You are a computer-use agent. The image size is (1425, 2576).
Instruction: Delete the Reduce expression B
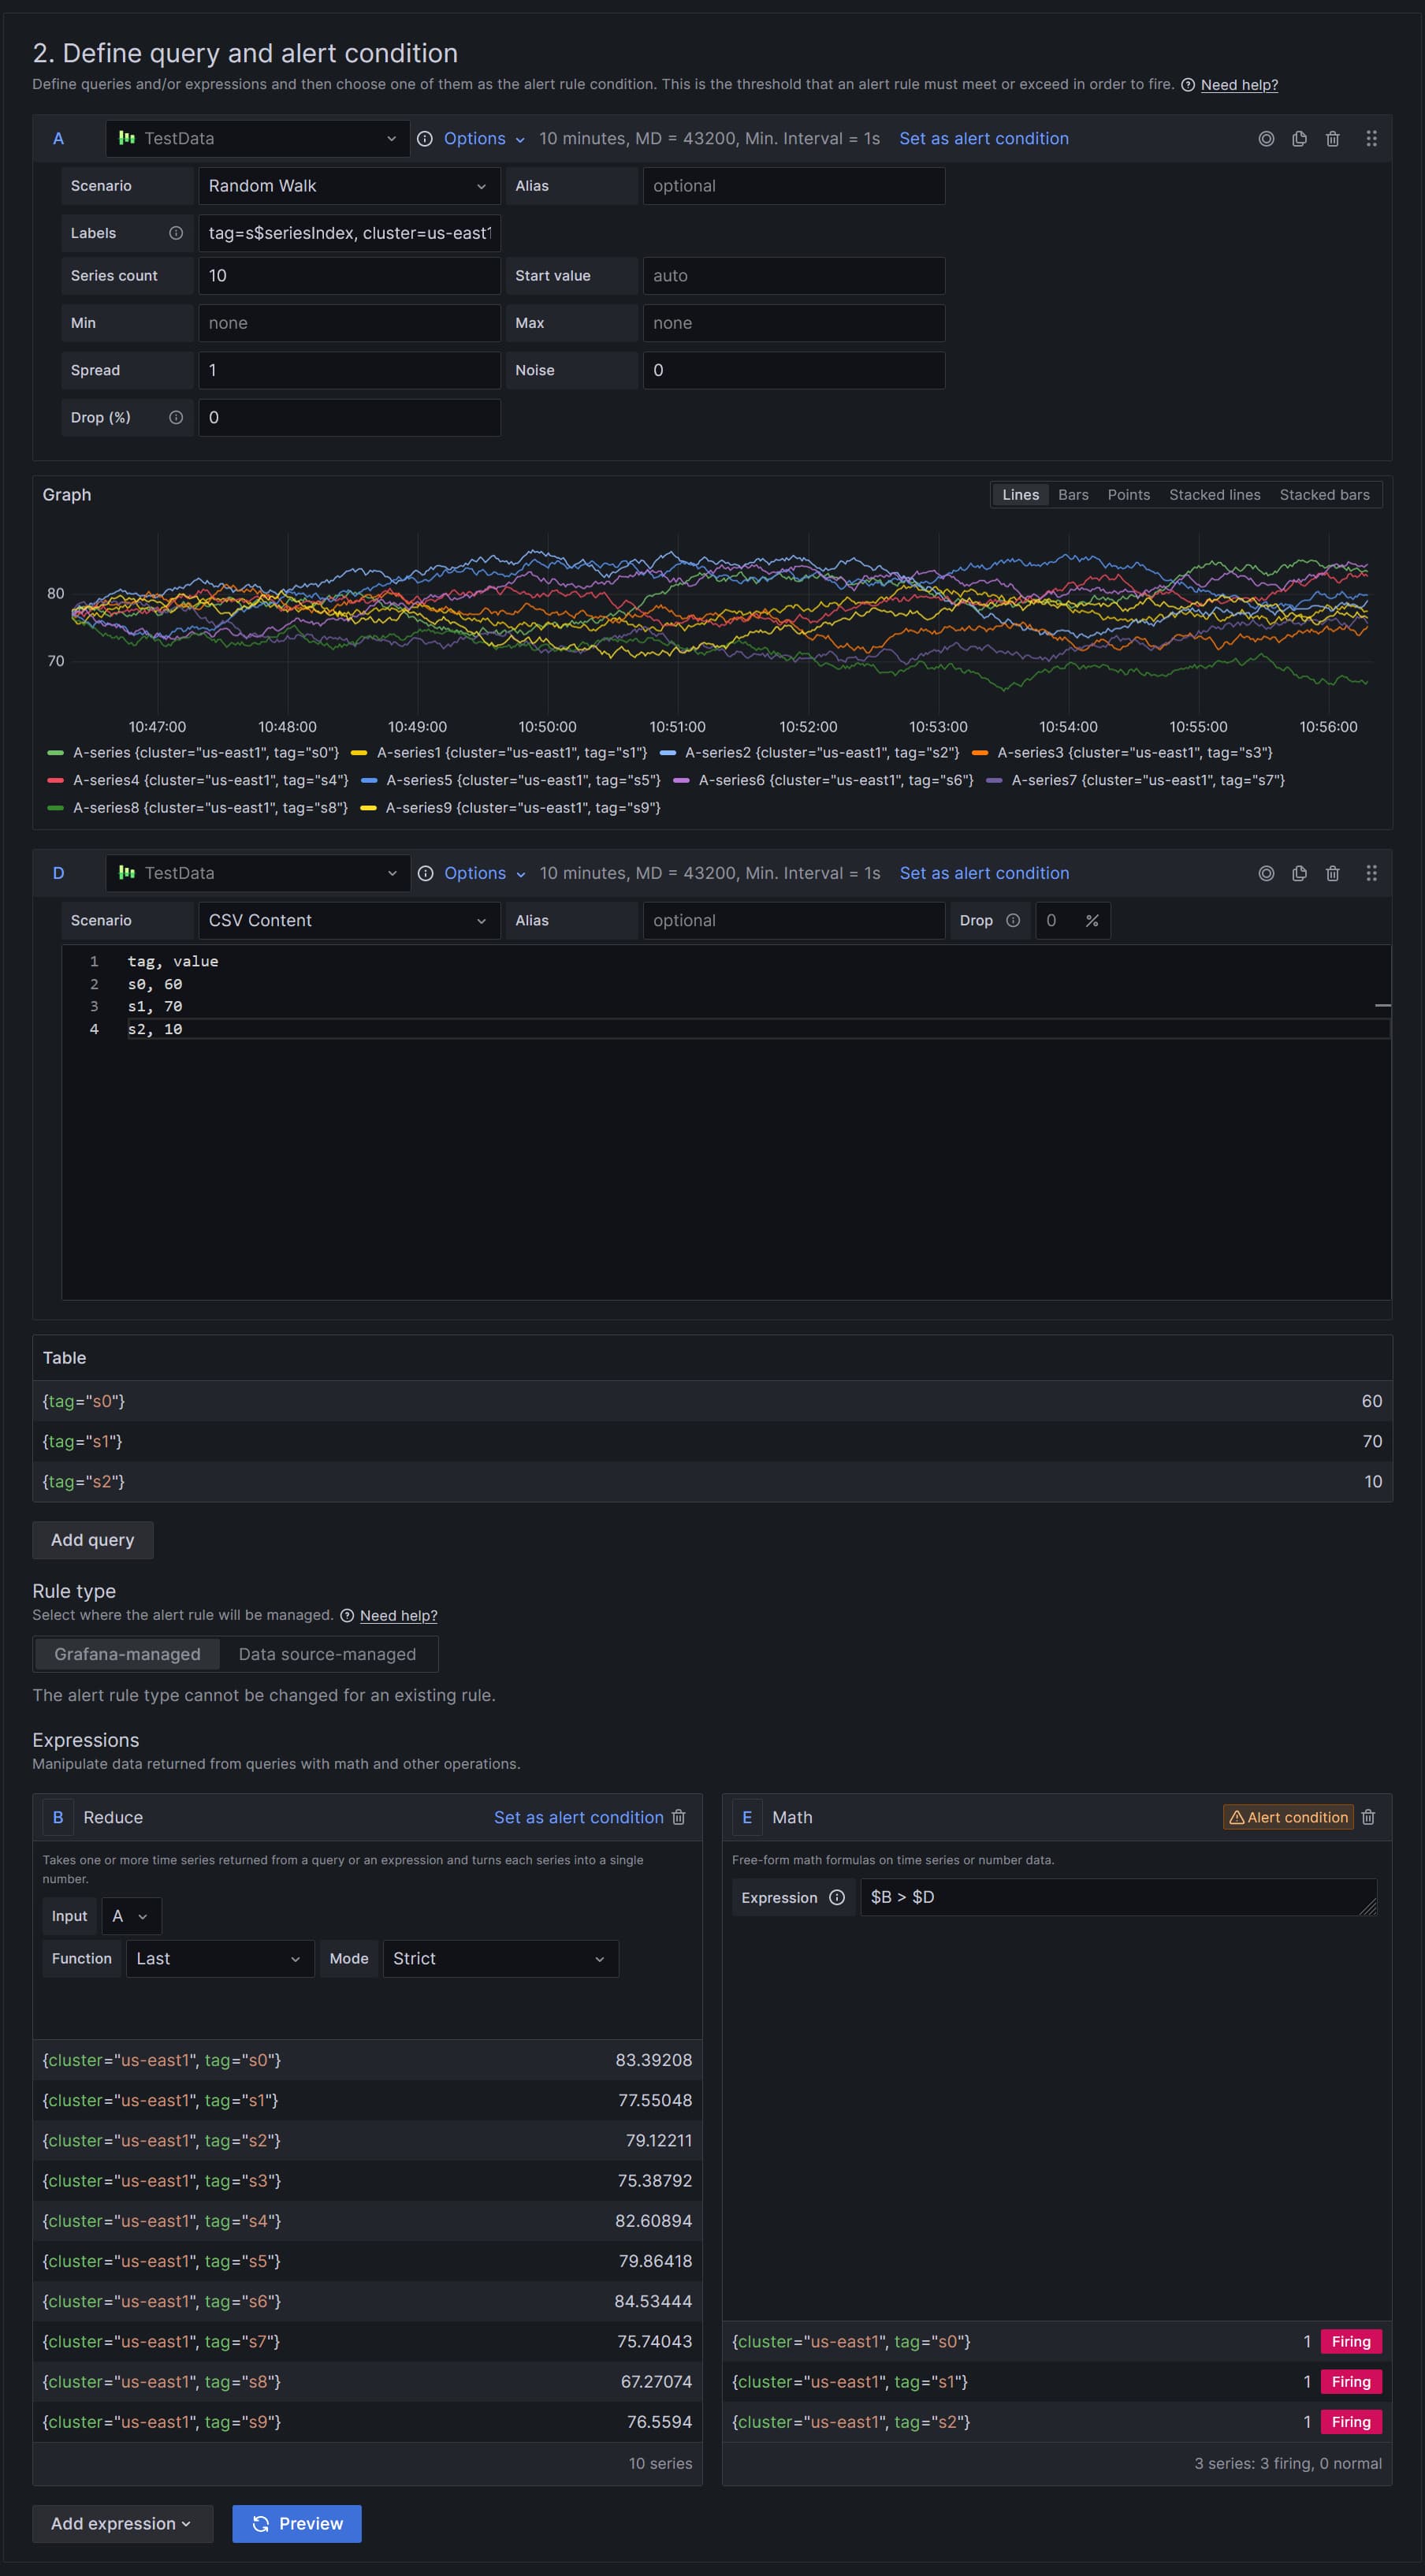click(x=678, y=1817)
